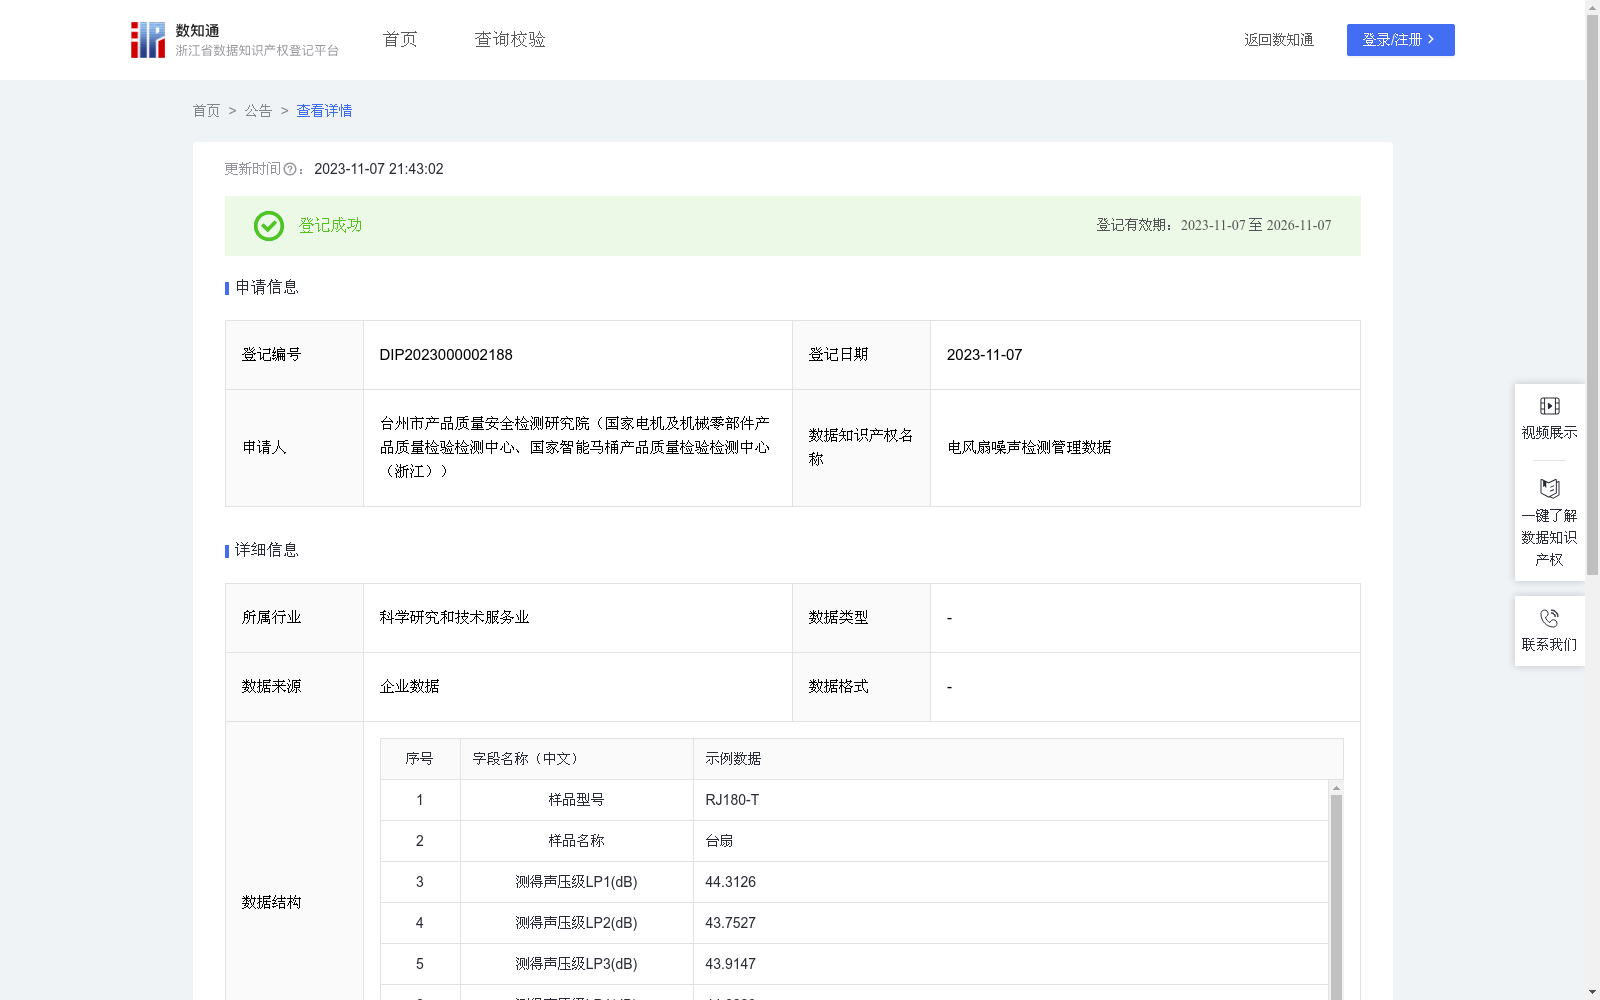1600x1000 pixels.
Task: Open the 视频展示 video icon
Action: click(x=1549, y=406)
